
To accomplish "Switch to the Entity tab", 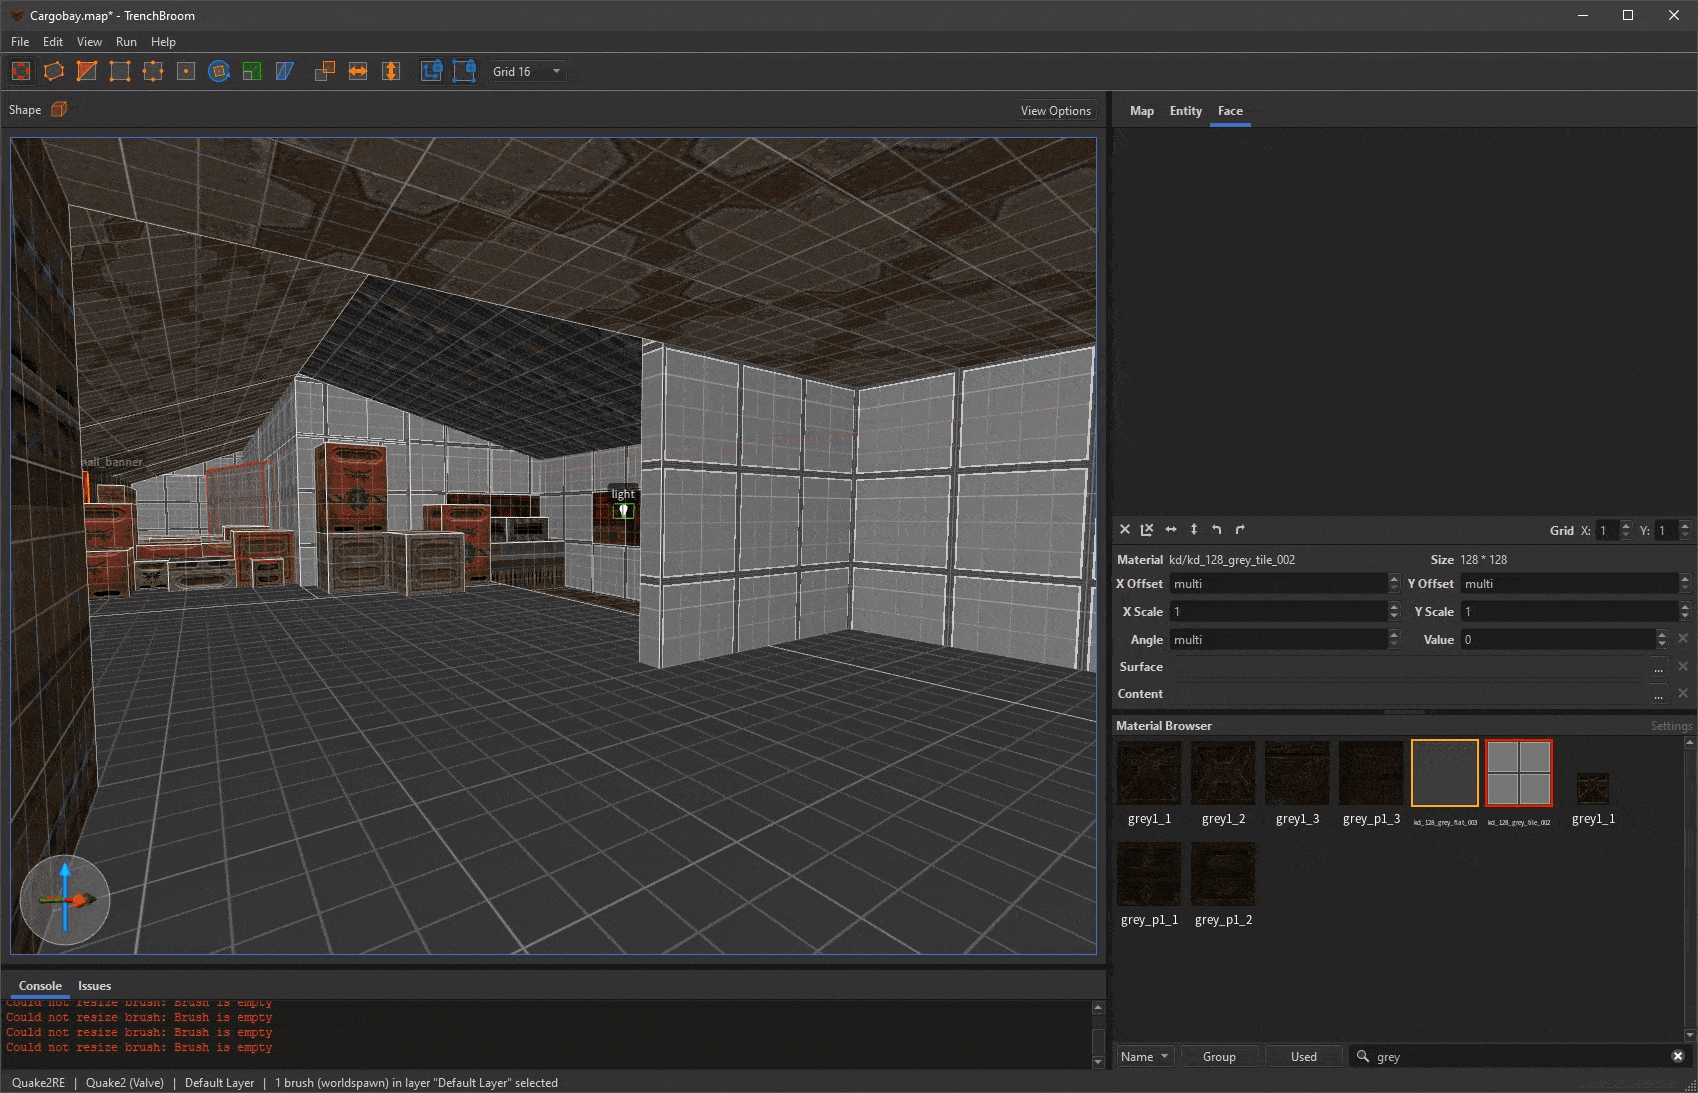I will tap(1185, 111).
